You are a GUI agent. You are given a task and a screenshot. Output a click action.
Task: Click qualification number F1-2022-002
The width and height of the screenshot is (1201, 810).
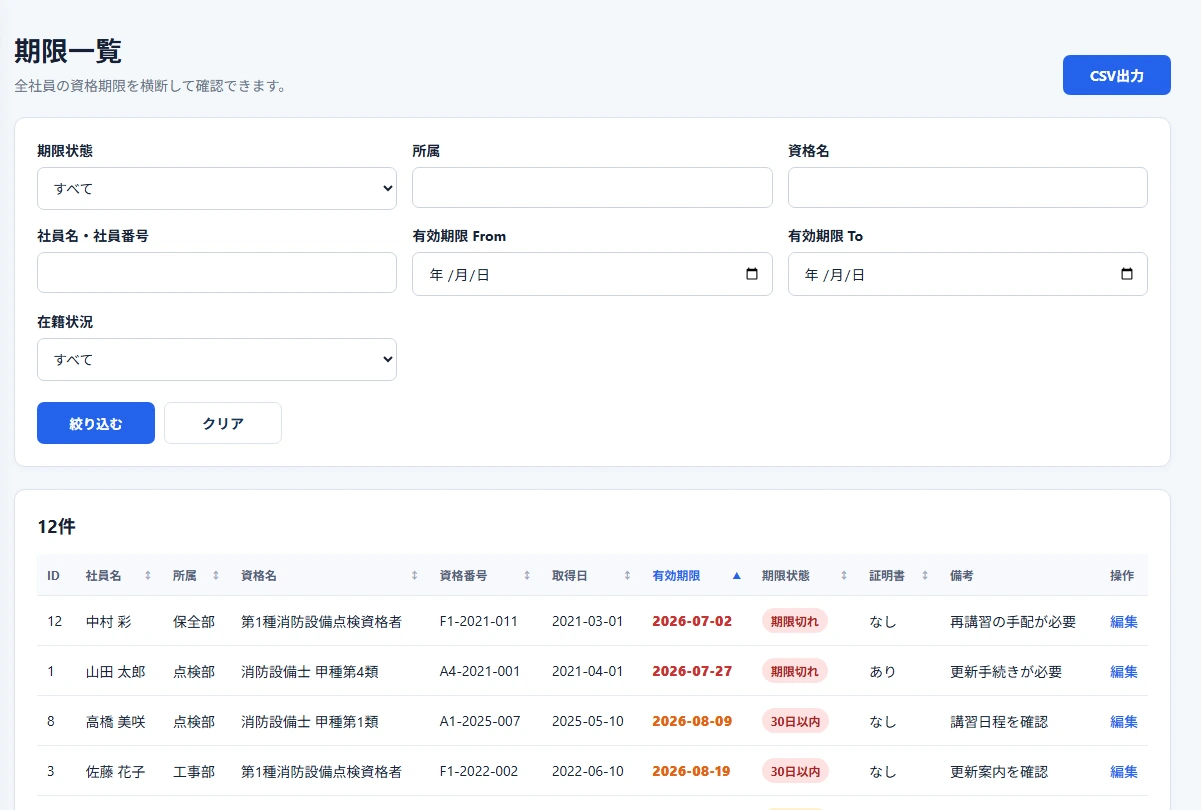pyautogui.click(x=479, y=771)
